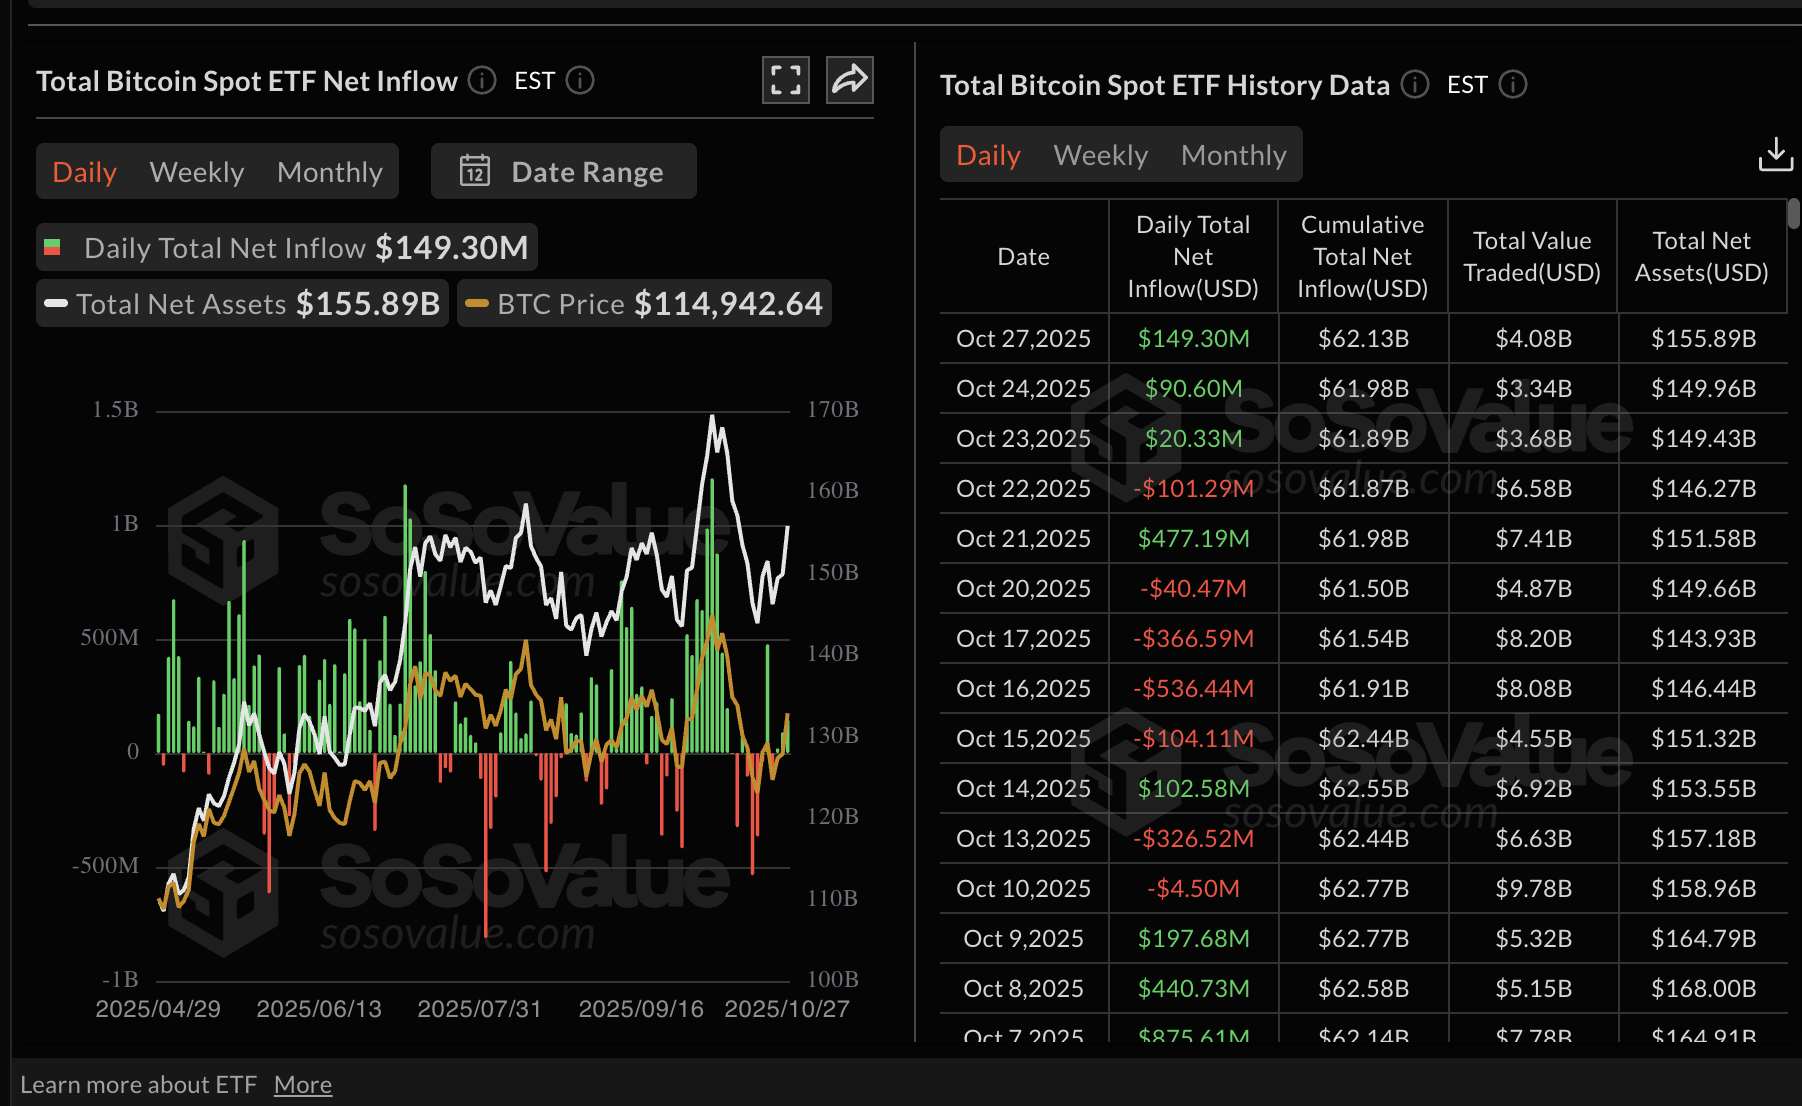
Task: Download the ETF history data
Action: 1775,155
